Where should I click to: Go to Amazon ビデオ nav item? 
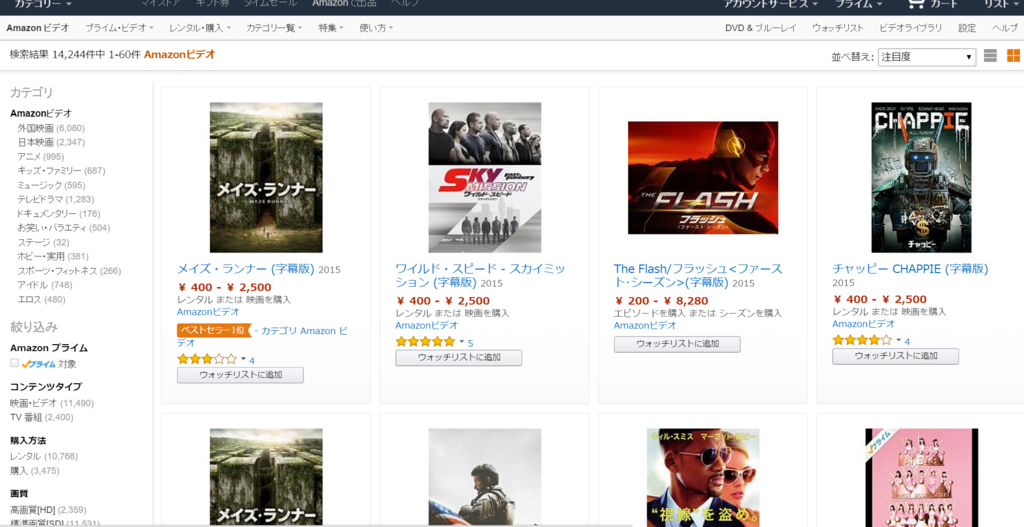[38, 28]
